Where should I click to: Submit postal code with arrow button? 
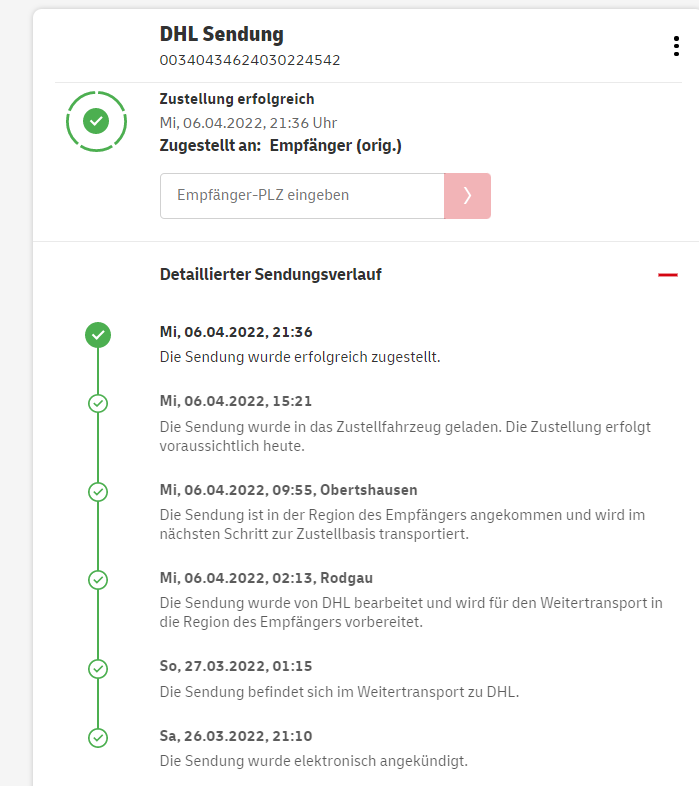coord(467,196)
